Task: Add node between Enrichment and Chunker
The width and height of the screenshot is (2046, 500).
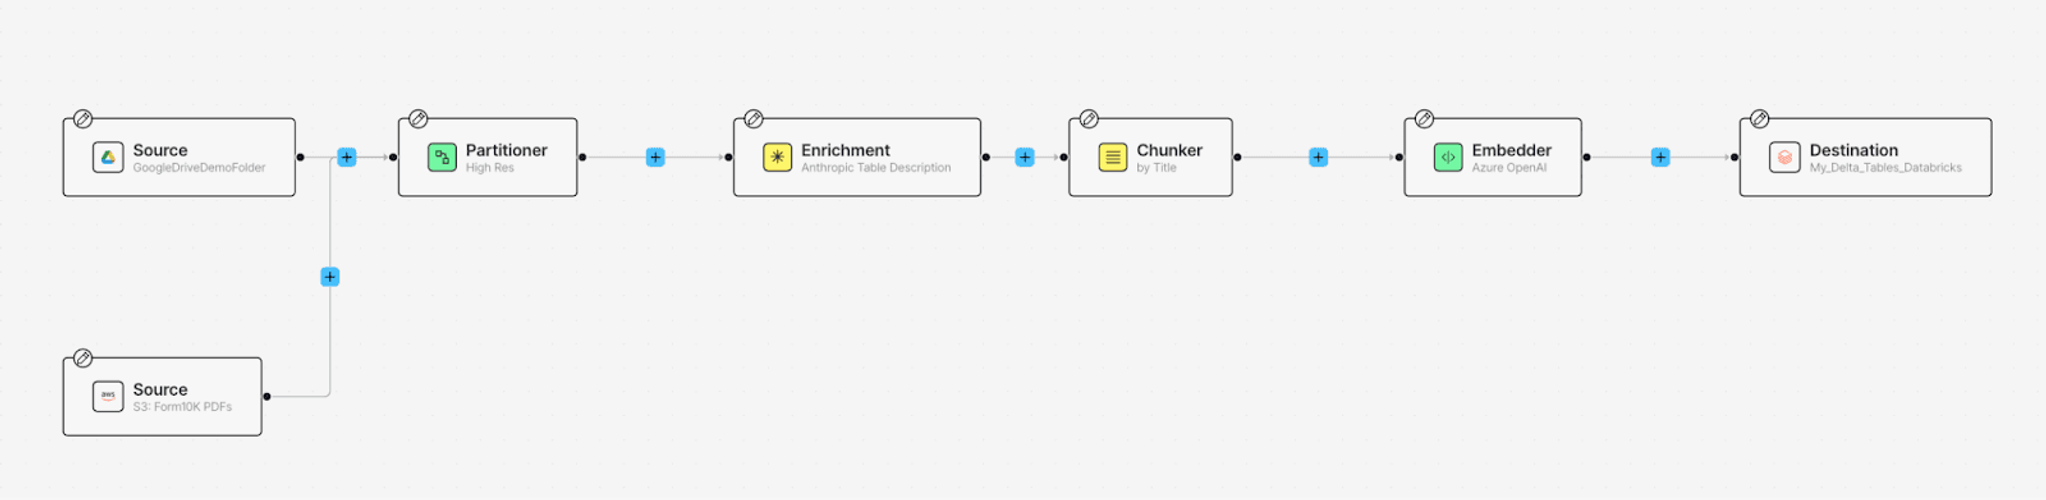Action: click(1025, 157)
